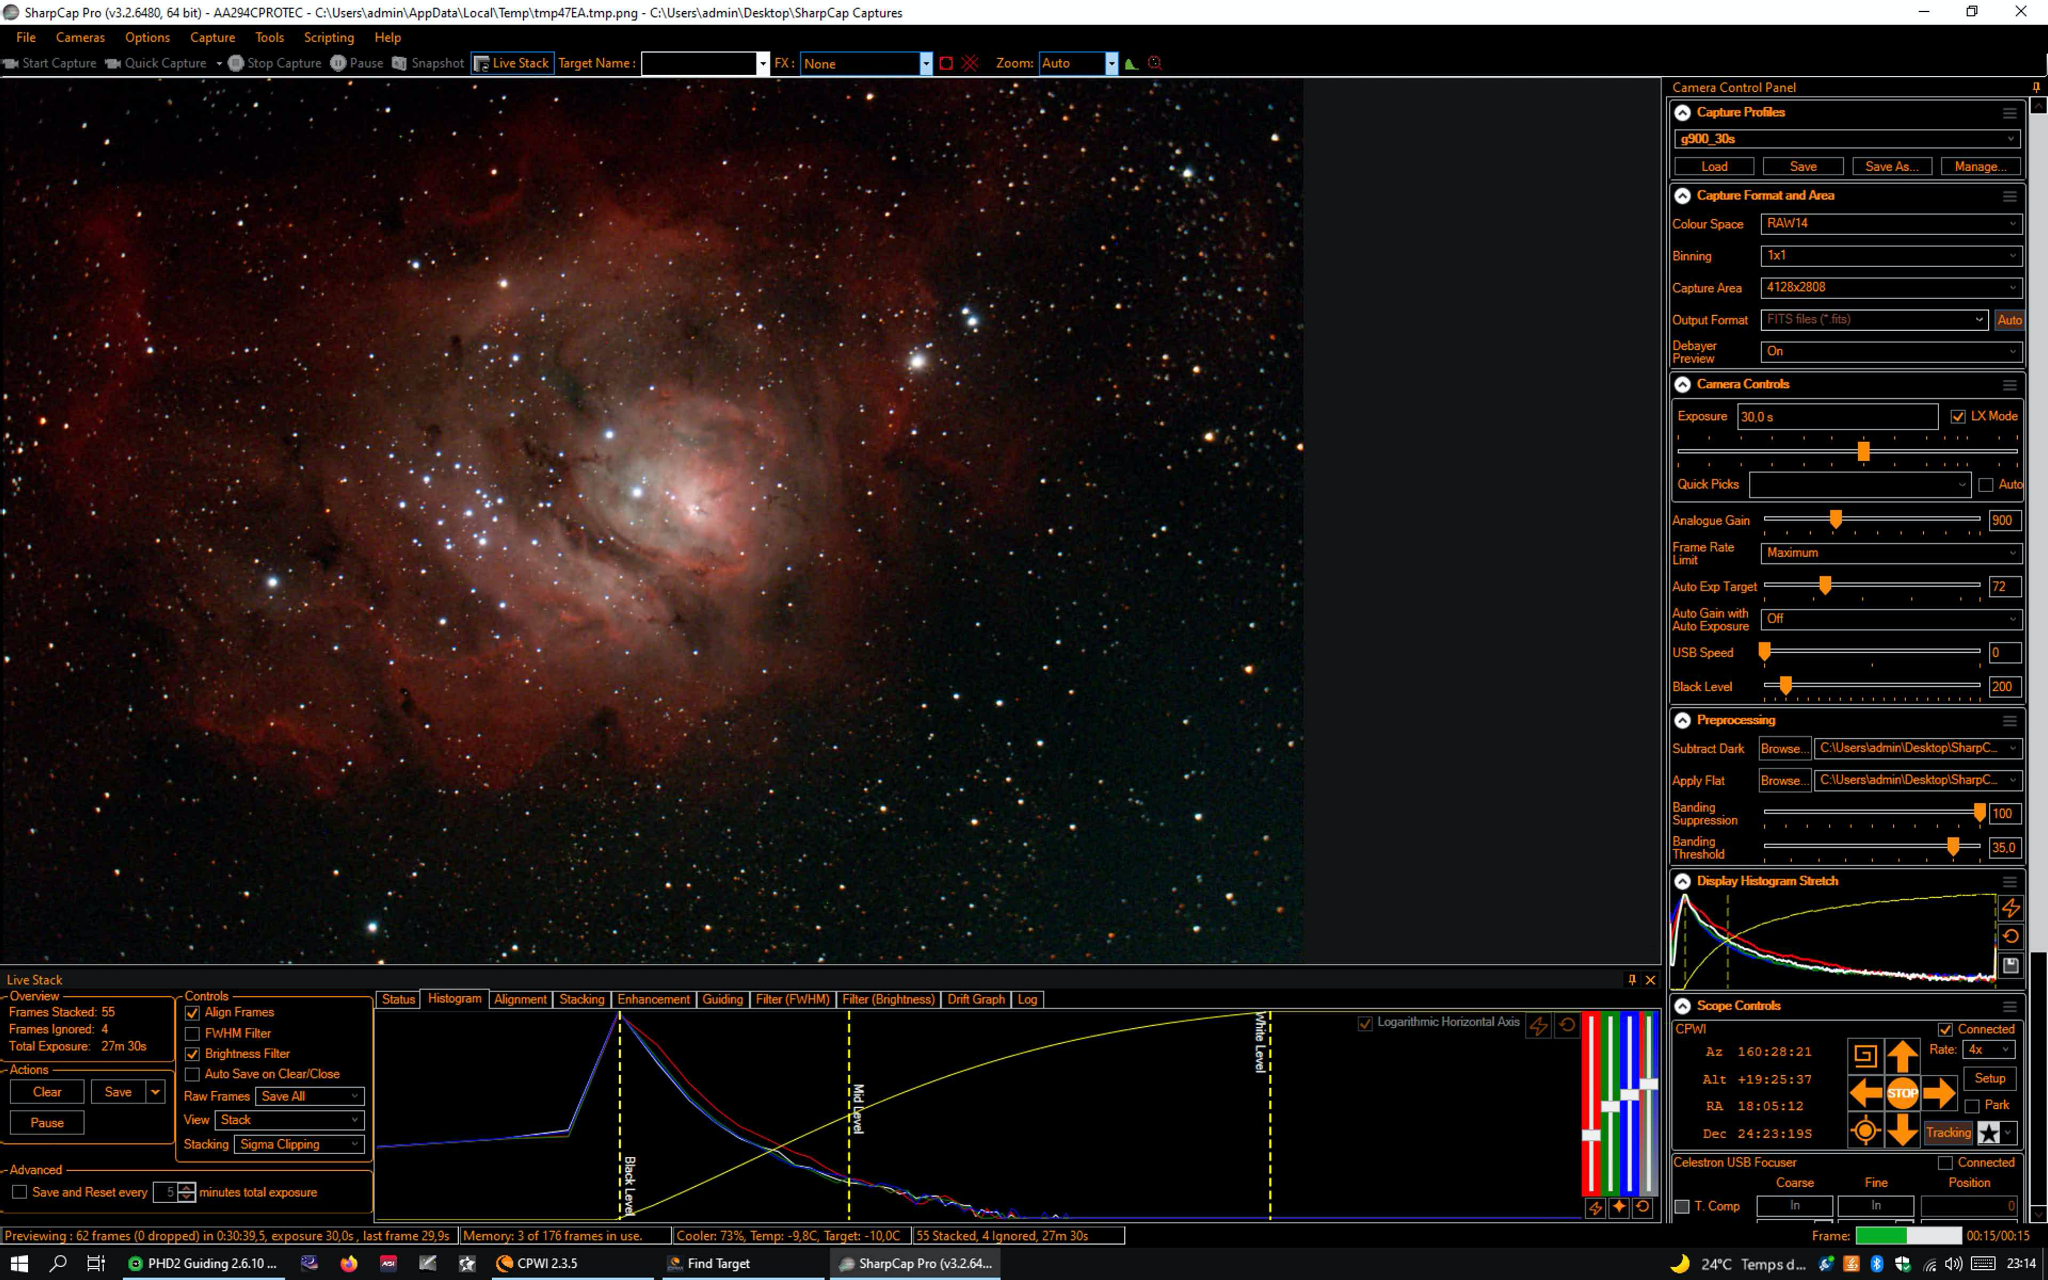
Task: Enable the Quick Picks Auto checkbox
Action: (x=1986, y=485)
